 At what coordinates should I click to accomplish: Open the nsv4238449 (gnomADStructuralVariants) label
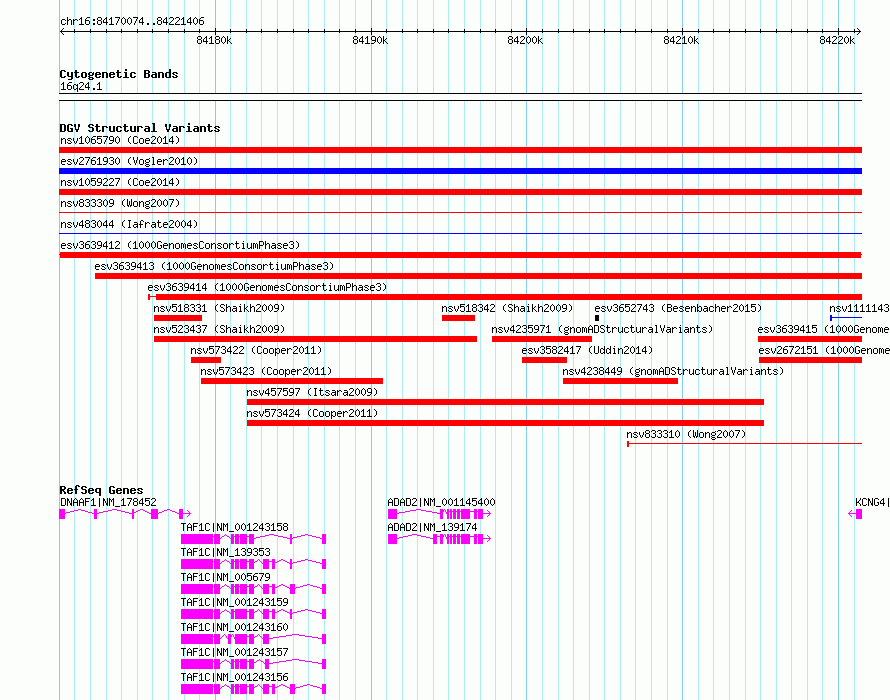673,371
